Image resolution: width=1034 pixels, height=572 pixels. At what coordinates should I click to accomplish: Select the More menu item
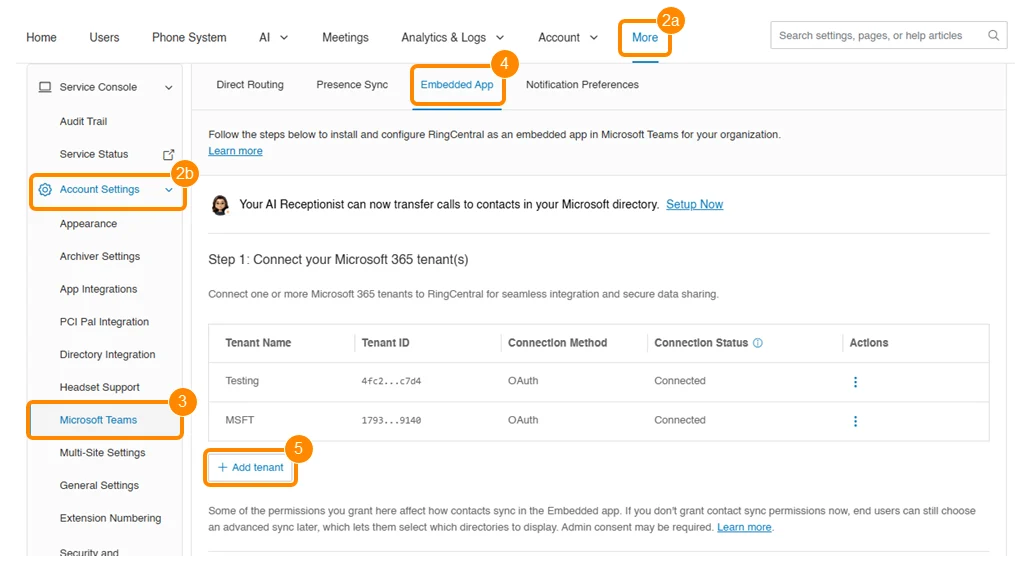pos(645,38)
